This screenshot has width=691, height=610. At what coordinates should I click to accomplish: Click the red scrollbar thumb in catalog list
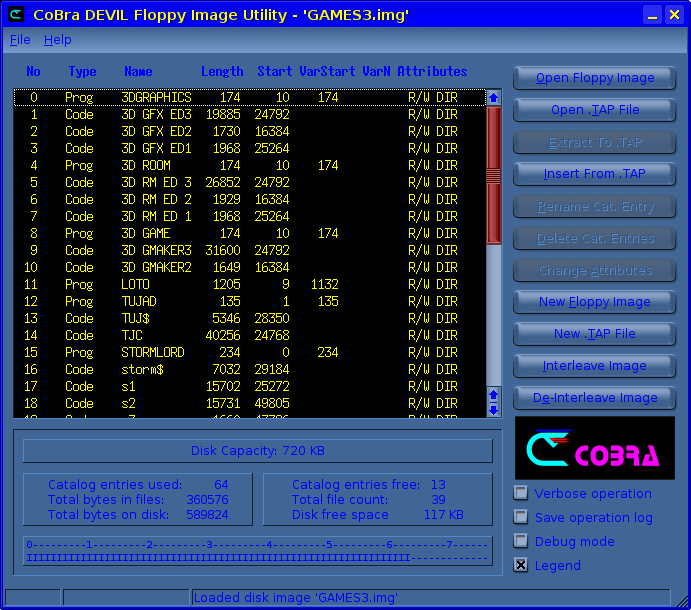[493, 175]
